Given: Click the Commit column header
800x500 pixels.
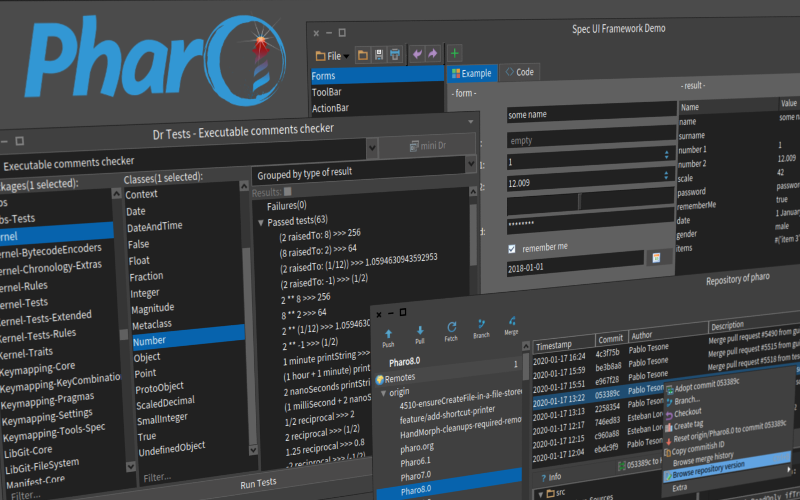Looking at the screenshot, I should 610,339.
